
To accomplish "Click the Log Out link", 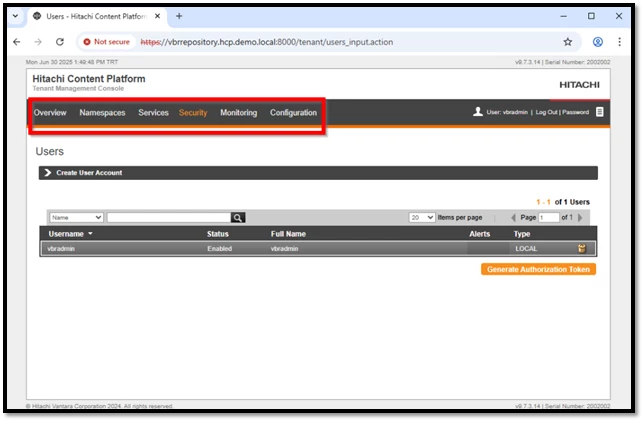I will coord(546,112).
